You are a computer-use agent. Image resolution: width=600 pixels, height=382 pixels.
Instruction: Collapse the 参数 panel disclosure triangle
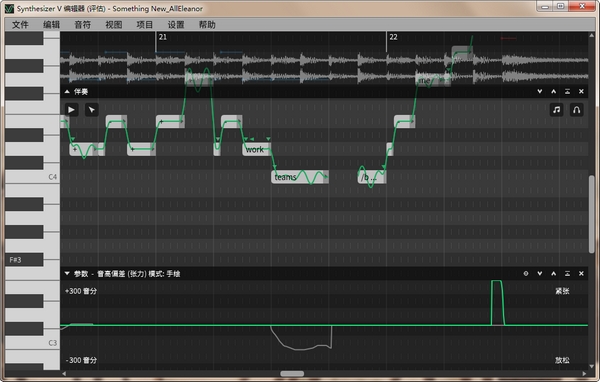(67, 274)
